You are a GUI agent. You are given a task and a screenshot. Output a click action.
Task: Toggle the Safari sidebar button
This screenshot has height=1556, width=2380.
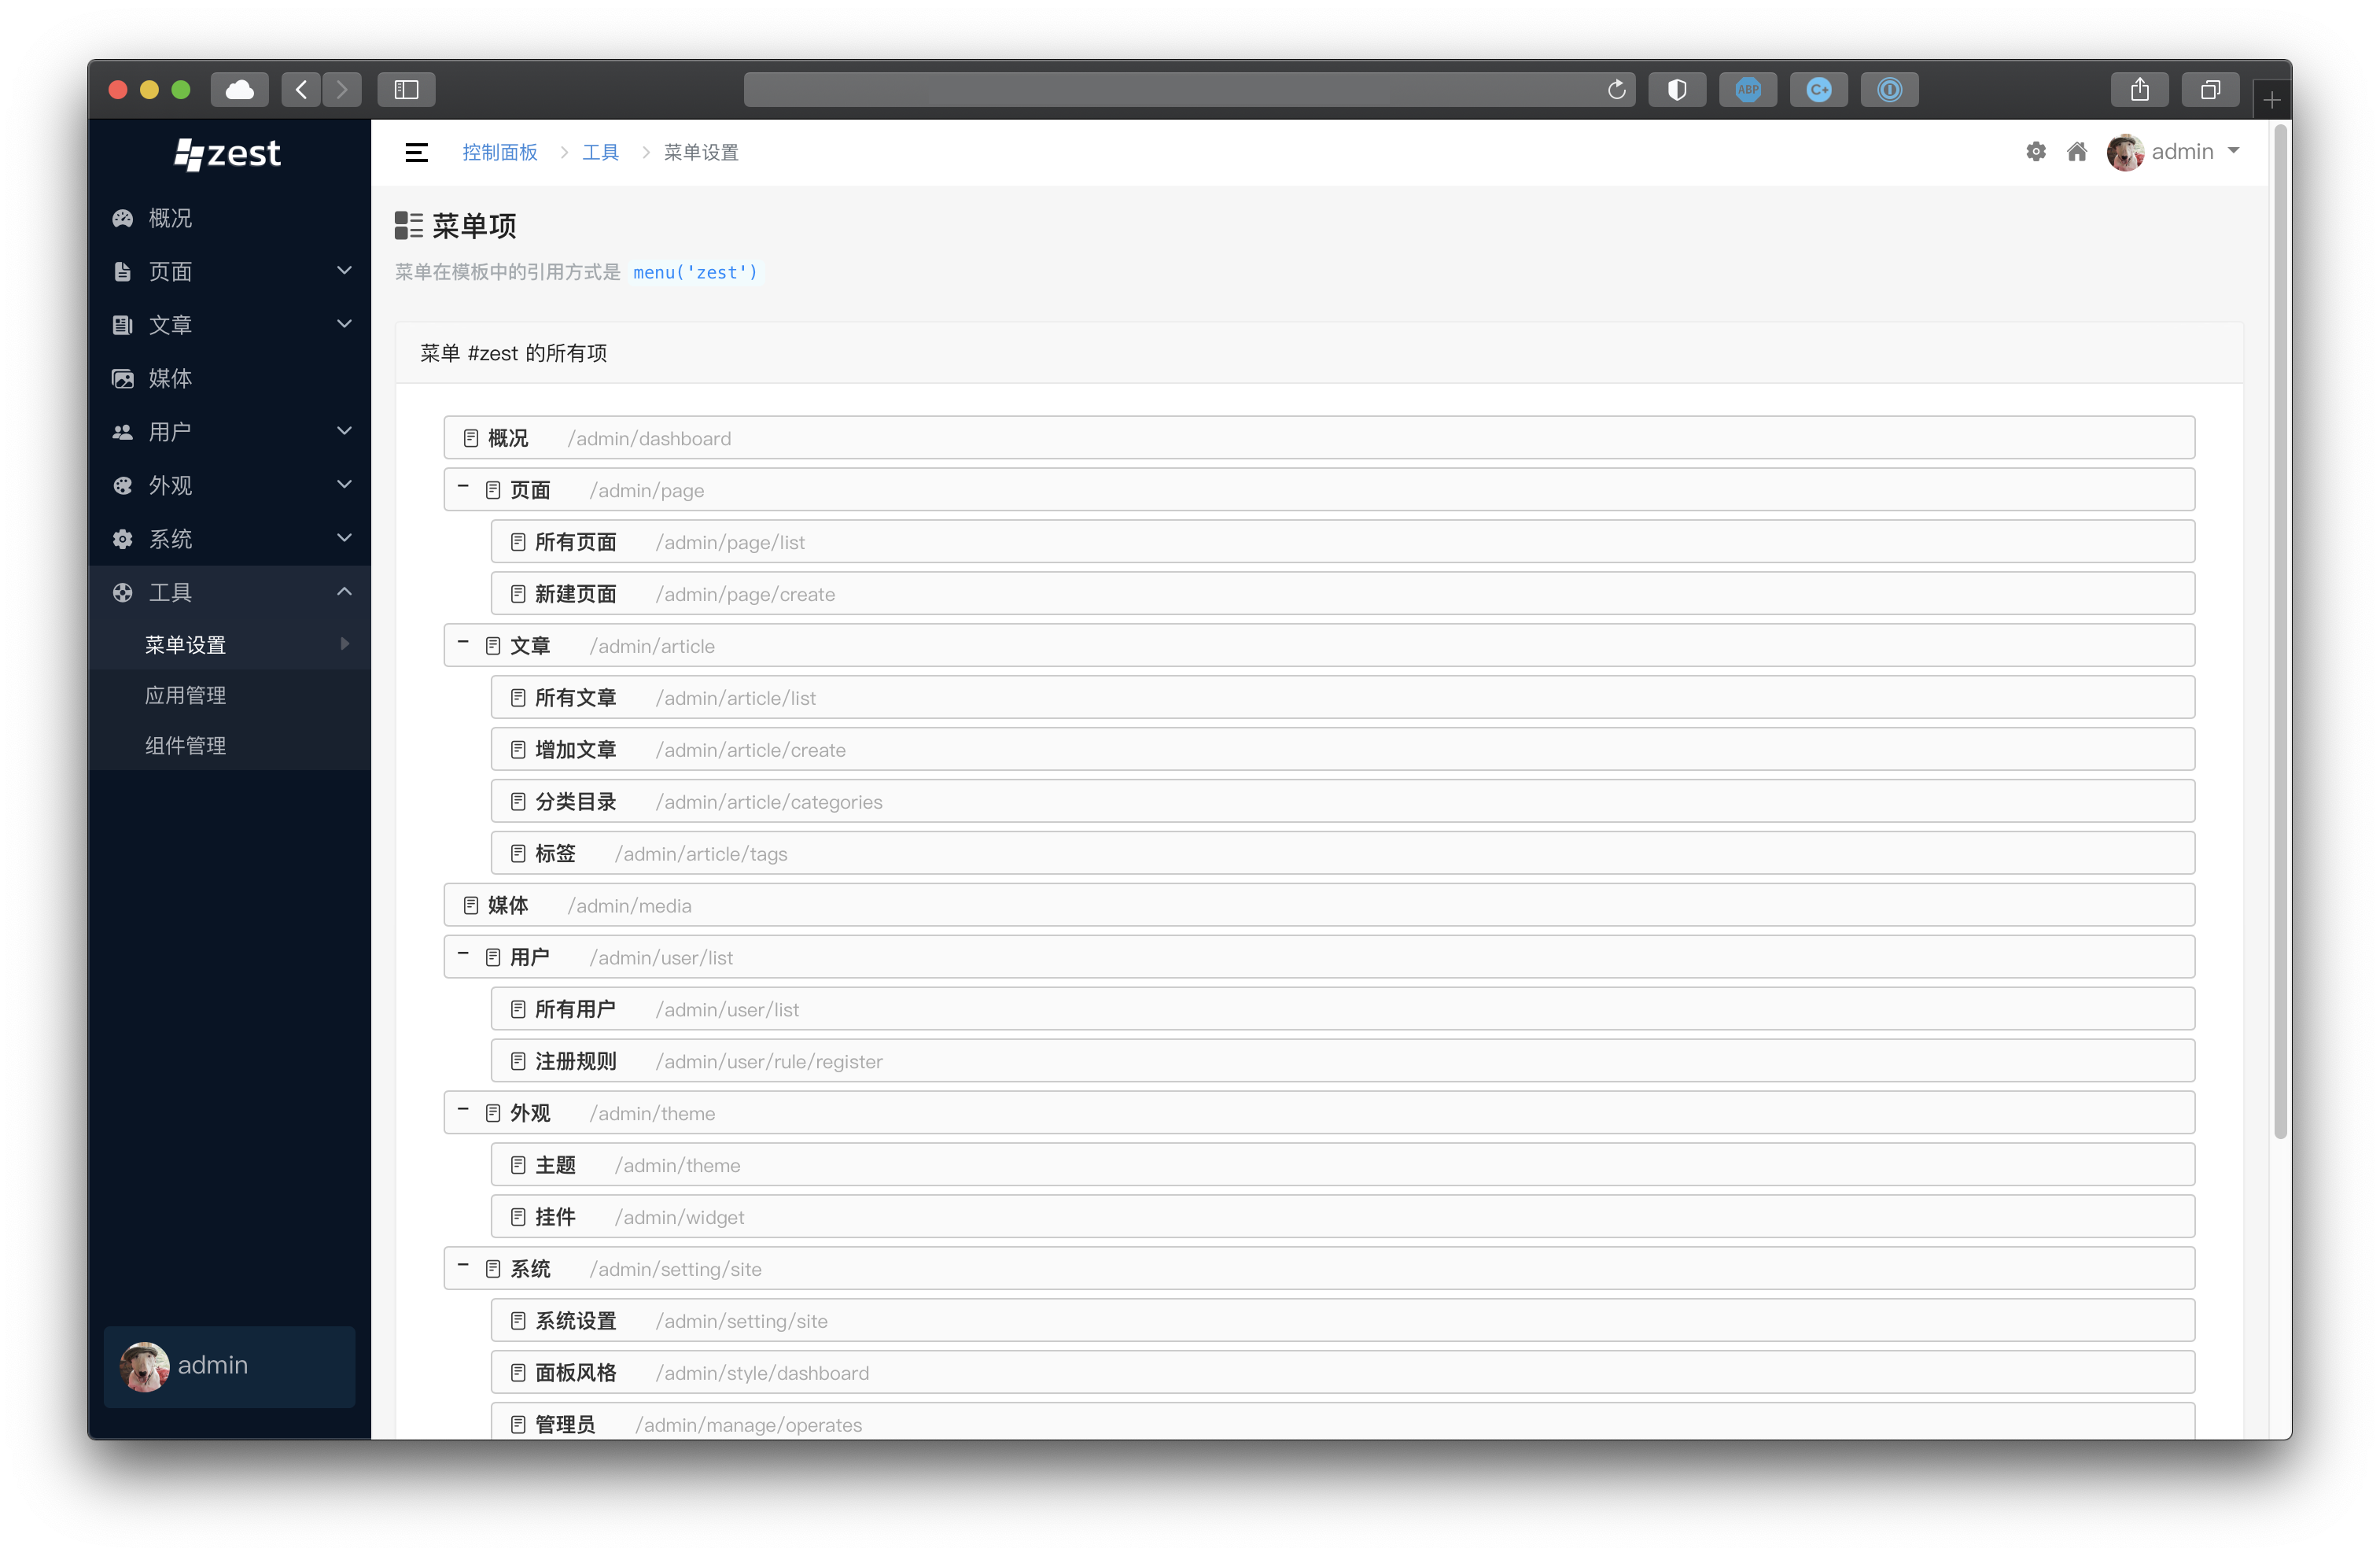[x=406, y=90]
